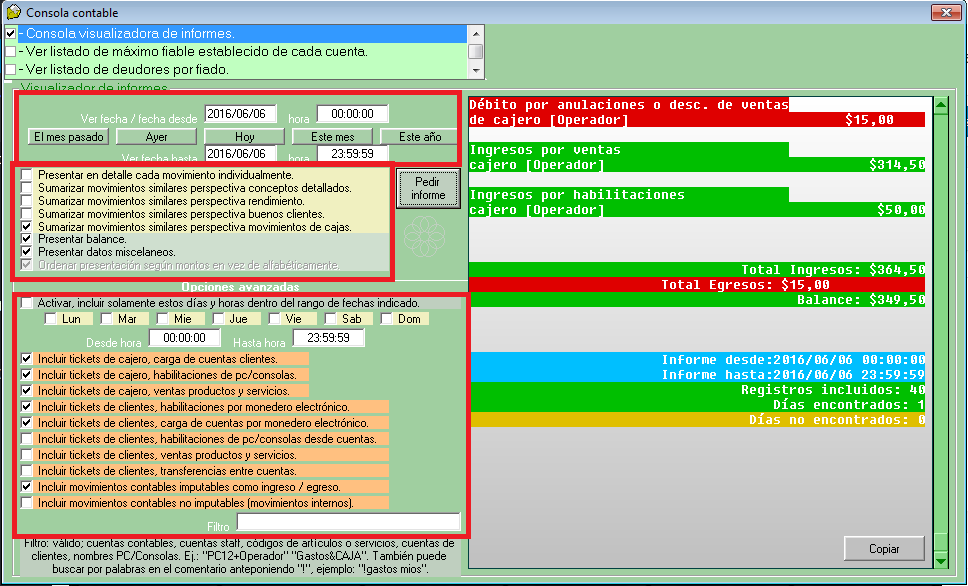Click the top list scroll-down arrow

[475, 70]
